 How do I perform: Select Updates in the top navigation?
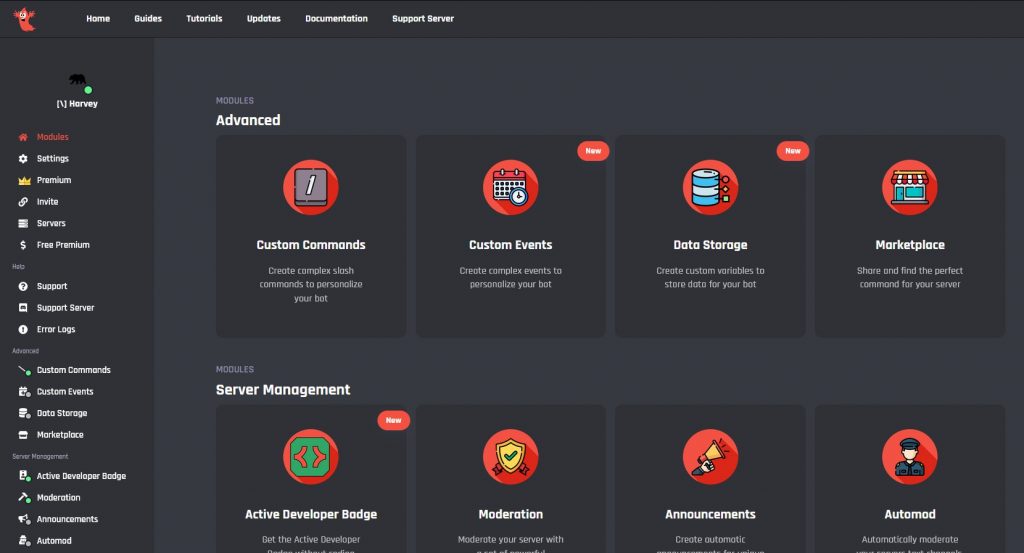[x=264, y=19]
